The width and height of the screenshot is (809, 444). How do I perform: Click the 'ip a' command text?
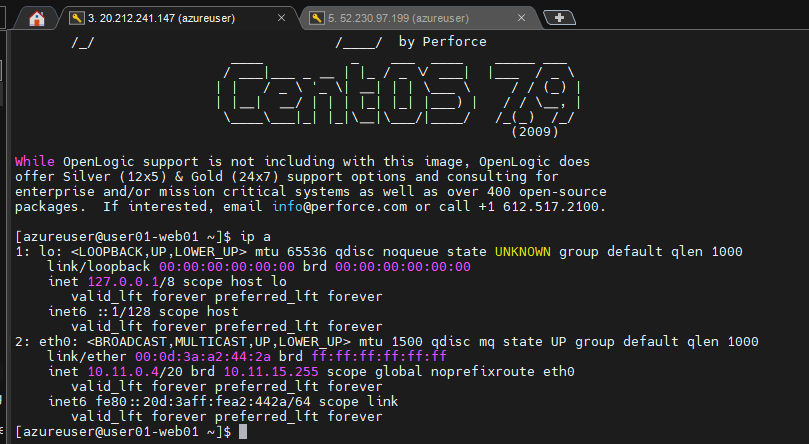tap(255, 237)
